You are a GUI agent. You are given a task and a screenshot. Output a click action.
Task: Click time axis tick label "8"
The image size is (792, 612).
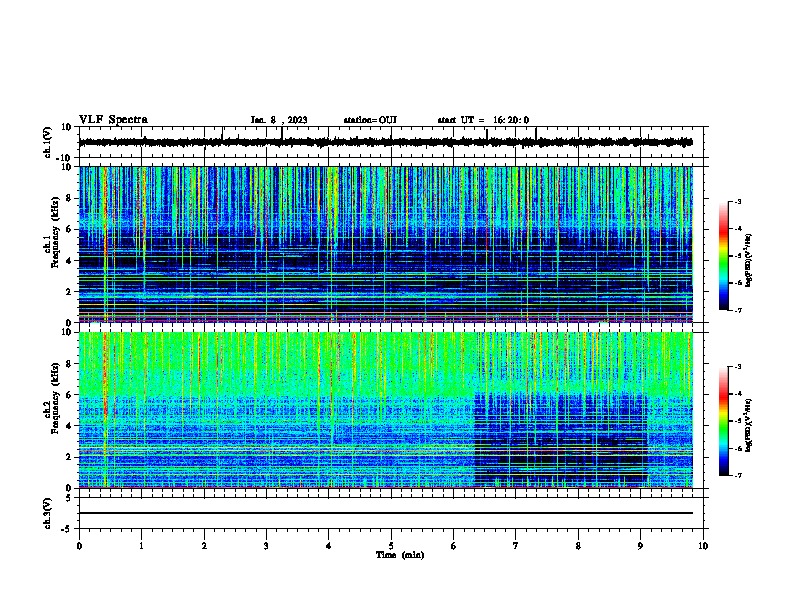578,546
